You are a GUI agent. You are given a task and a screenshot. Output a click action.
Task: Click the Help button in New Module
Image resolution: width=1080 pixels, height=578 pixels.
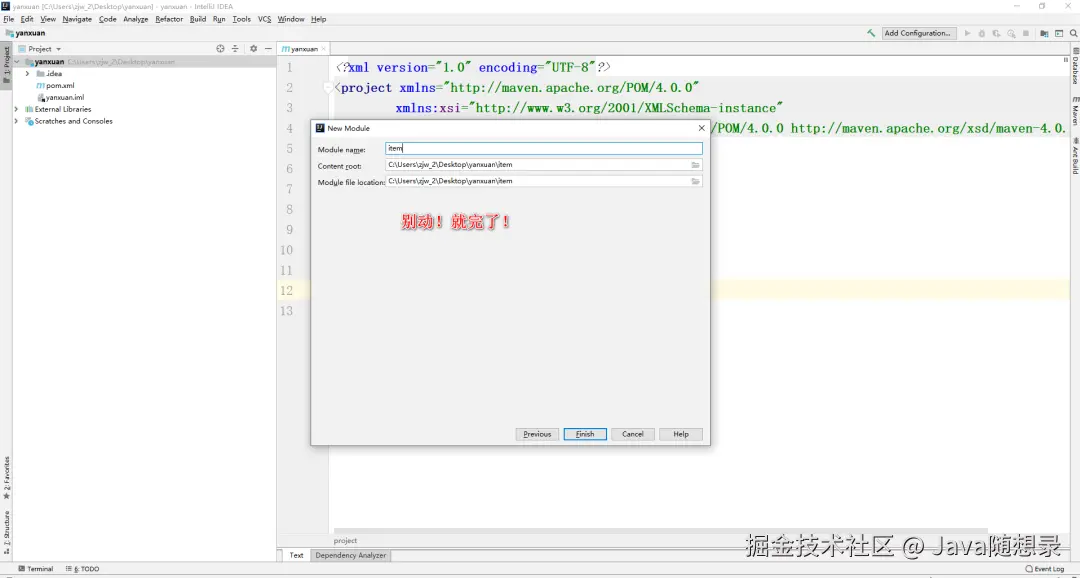click(x=681, y=434)
